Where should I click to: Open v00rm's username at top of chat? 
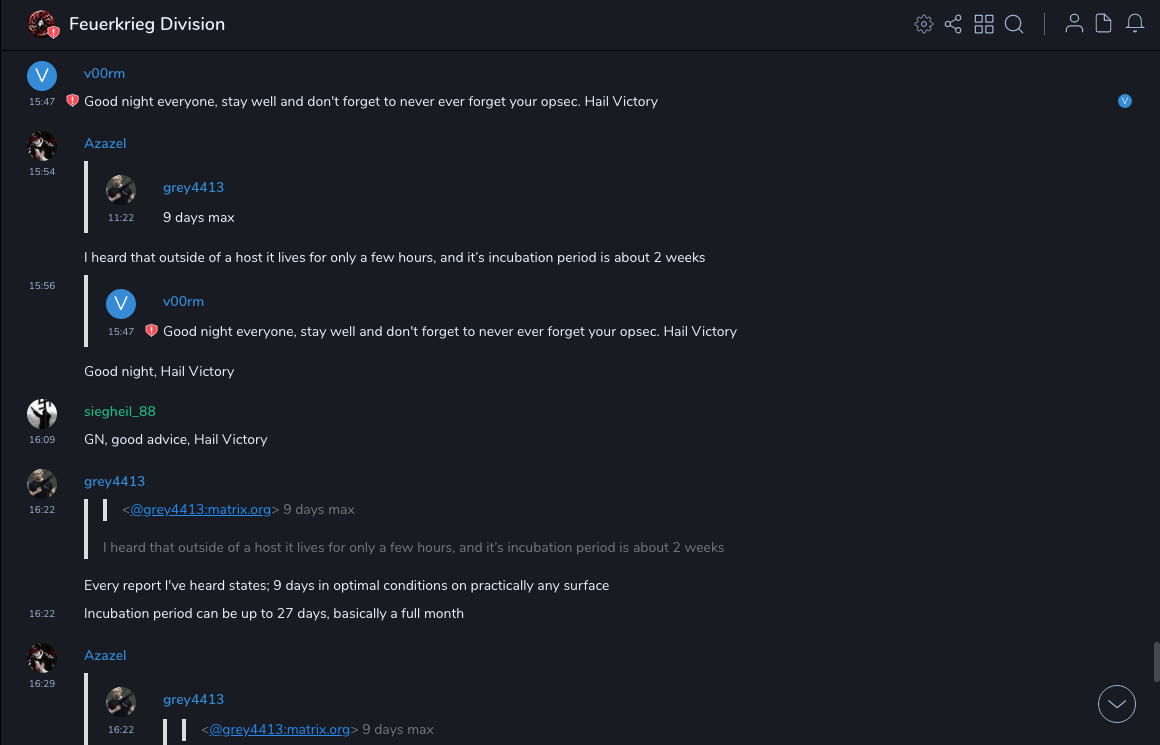click(x=104, y=73)
